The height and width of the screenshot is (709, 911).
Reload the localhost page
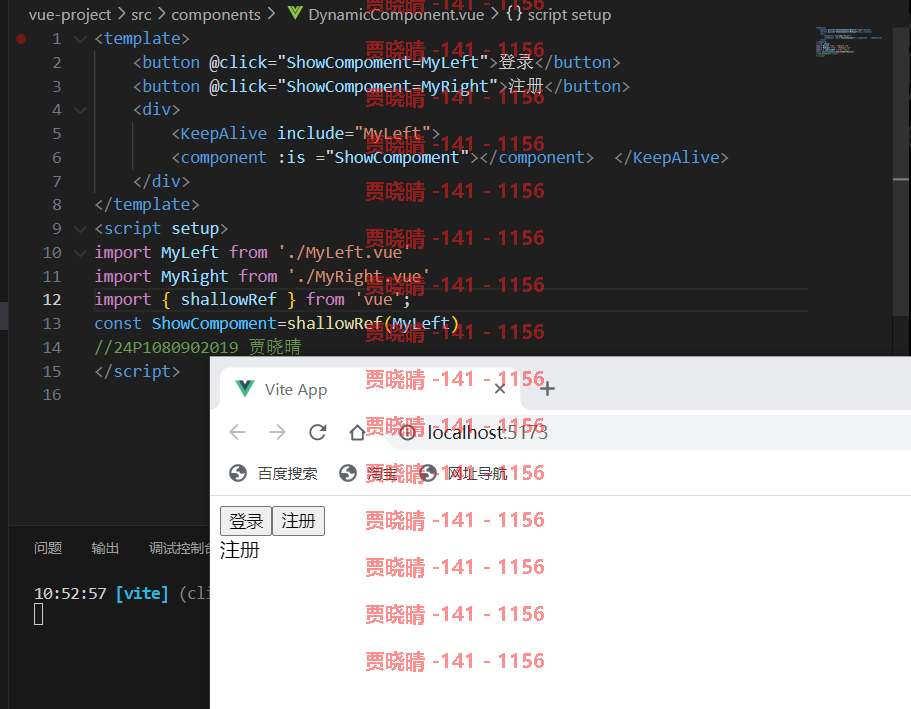[317, 432]
